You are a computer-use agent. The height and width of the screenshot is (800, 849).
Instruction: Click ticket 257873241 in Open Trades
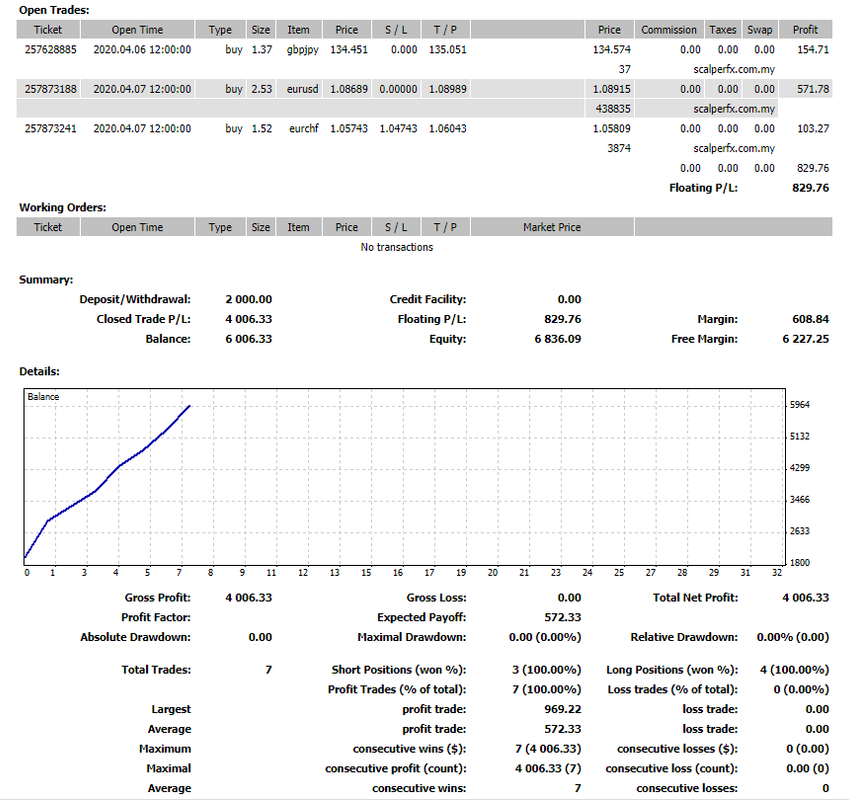click(48, 128)
